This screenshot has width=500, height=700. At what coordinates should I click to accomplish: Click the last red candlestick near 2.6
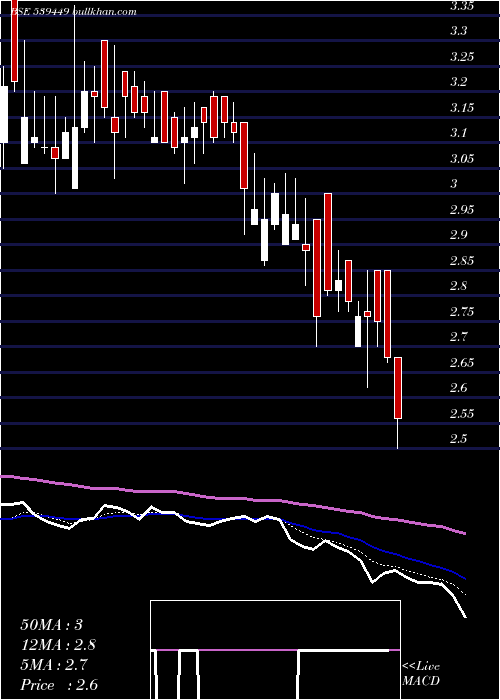click(398, 388)
